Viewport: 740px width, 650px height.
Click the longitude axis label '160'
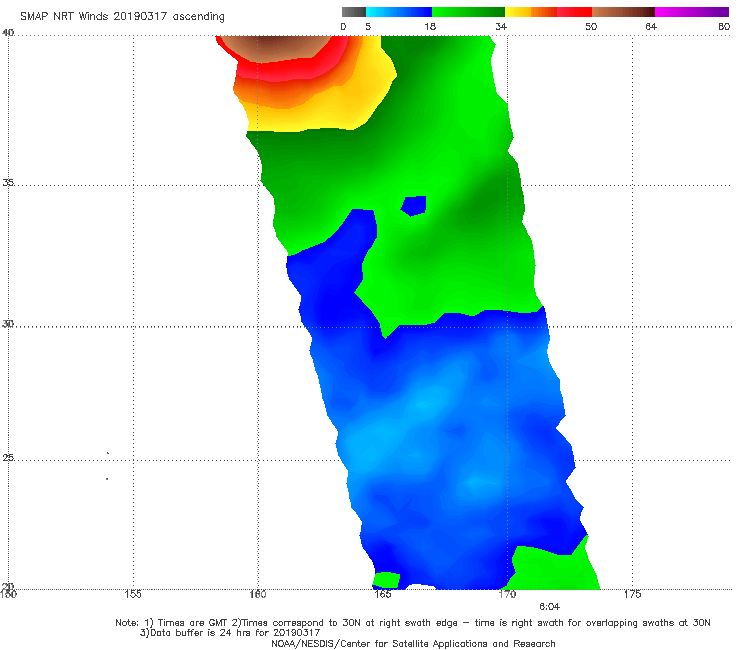258,594
